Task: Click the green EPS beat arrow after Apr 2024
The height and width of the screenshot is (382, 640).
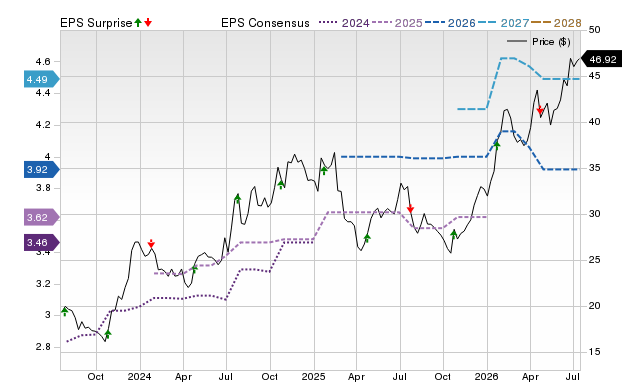Action: [194, 269]
